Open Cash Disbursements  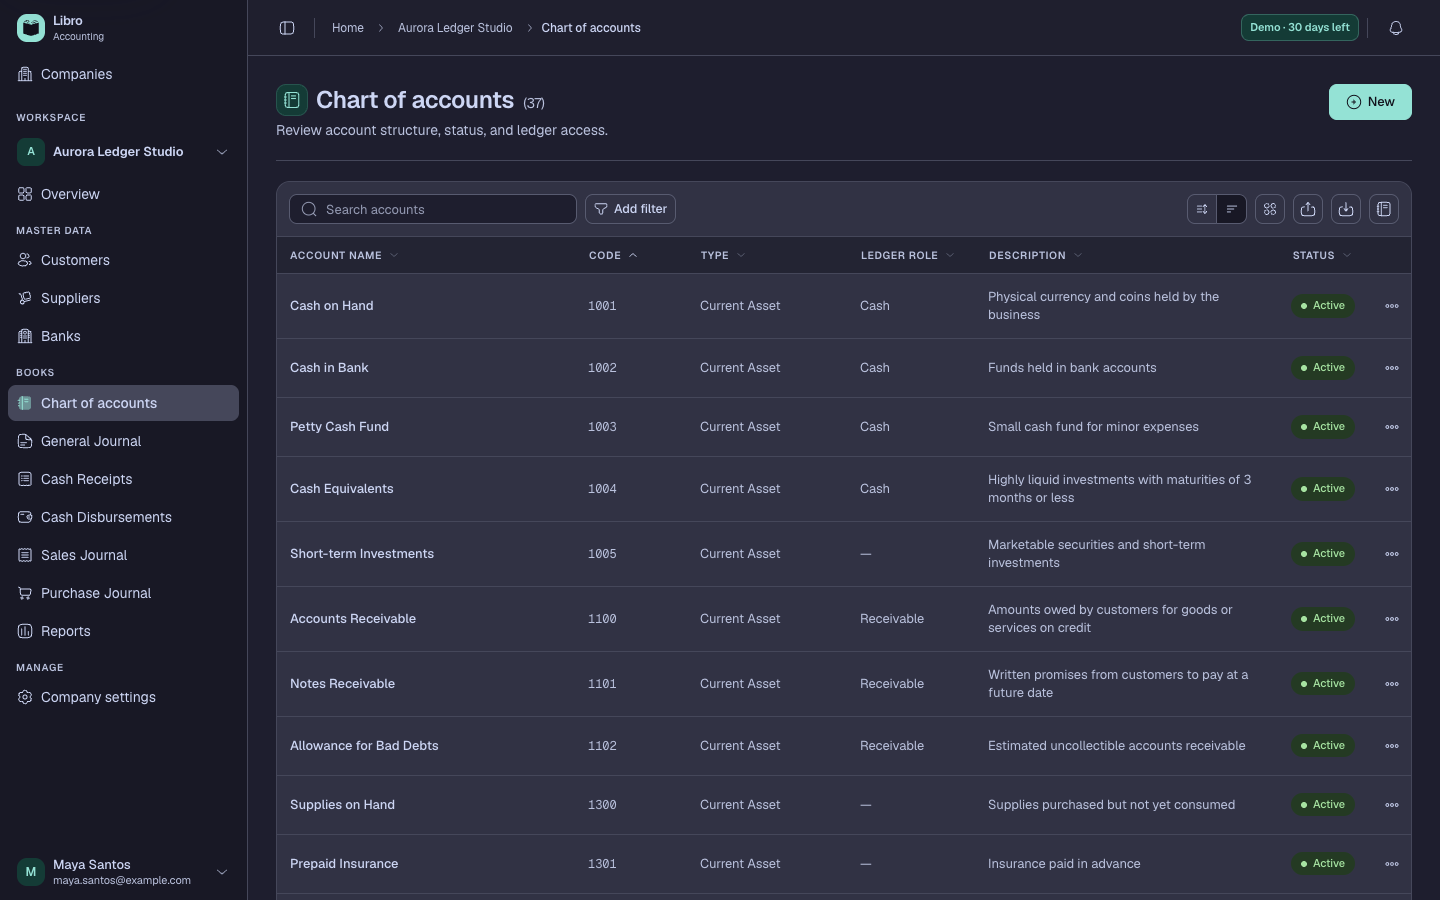click(x=123, y=517)
